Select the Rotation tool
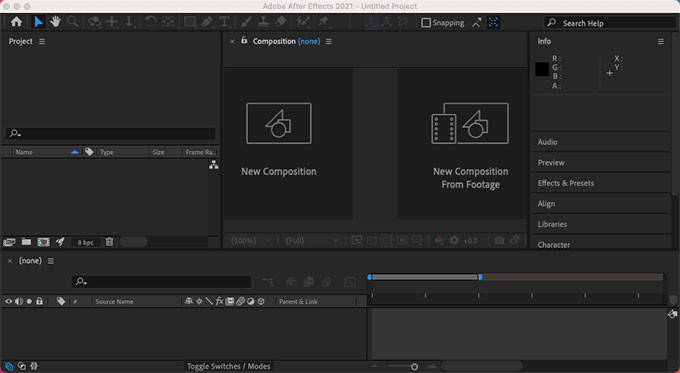 [150, 22]
